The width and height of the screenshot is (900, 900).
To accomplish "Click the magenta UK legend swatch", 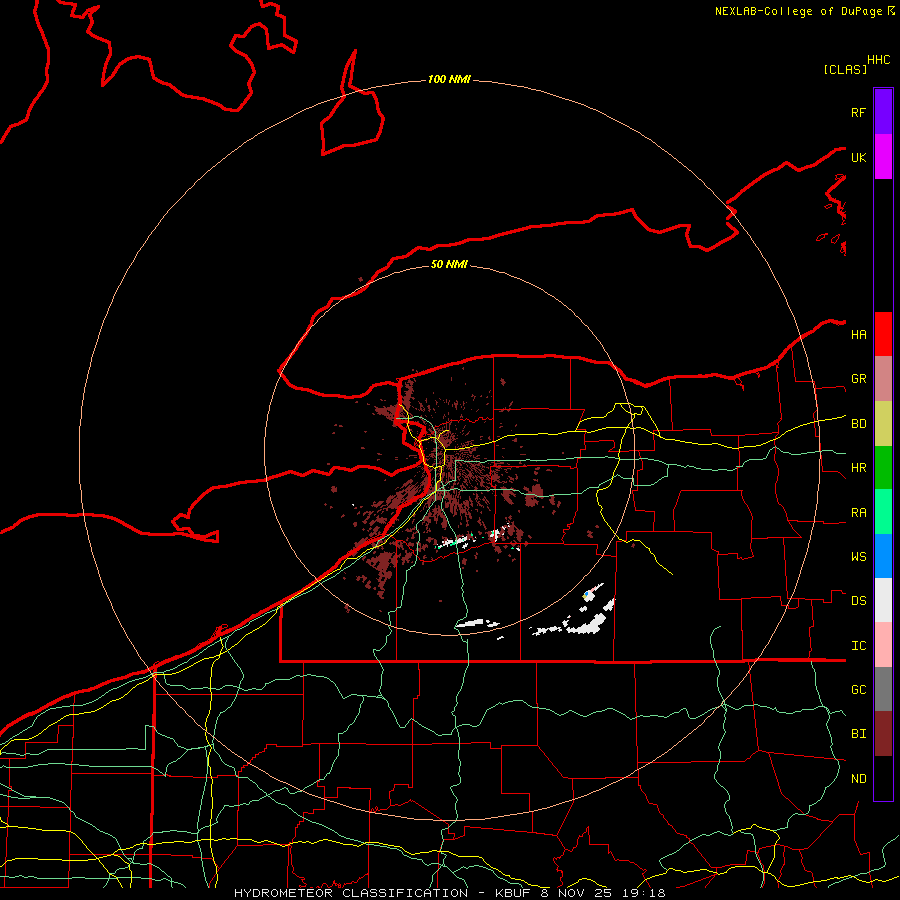I will coord(883,157).
